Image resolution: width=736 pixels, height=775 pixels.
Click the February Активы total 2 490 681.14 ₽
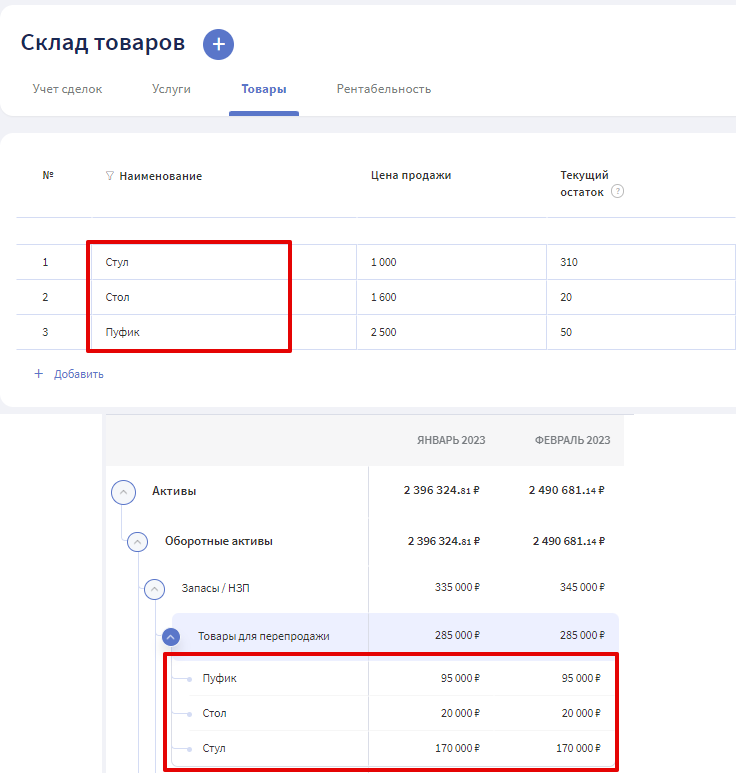(x=566, y=490)
